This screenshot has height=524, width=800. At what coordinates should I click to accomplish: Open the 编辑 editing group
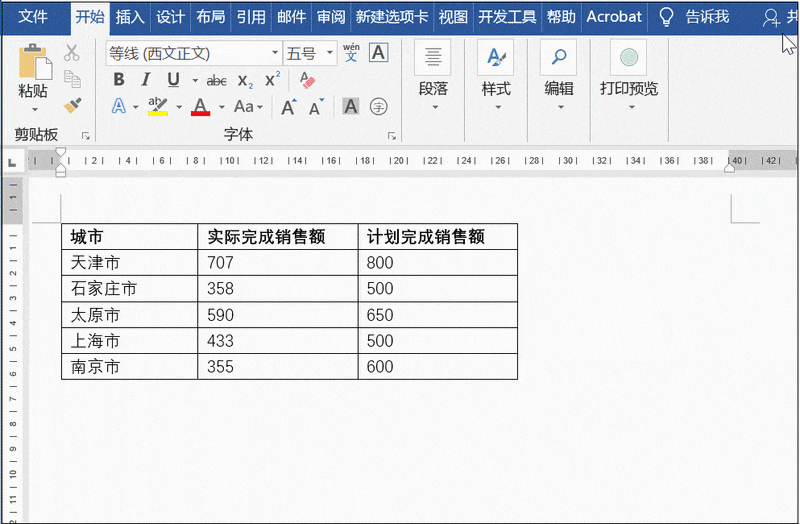pyautogui.click(x=559, y=77)
